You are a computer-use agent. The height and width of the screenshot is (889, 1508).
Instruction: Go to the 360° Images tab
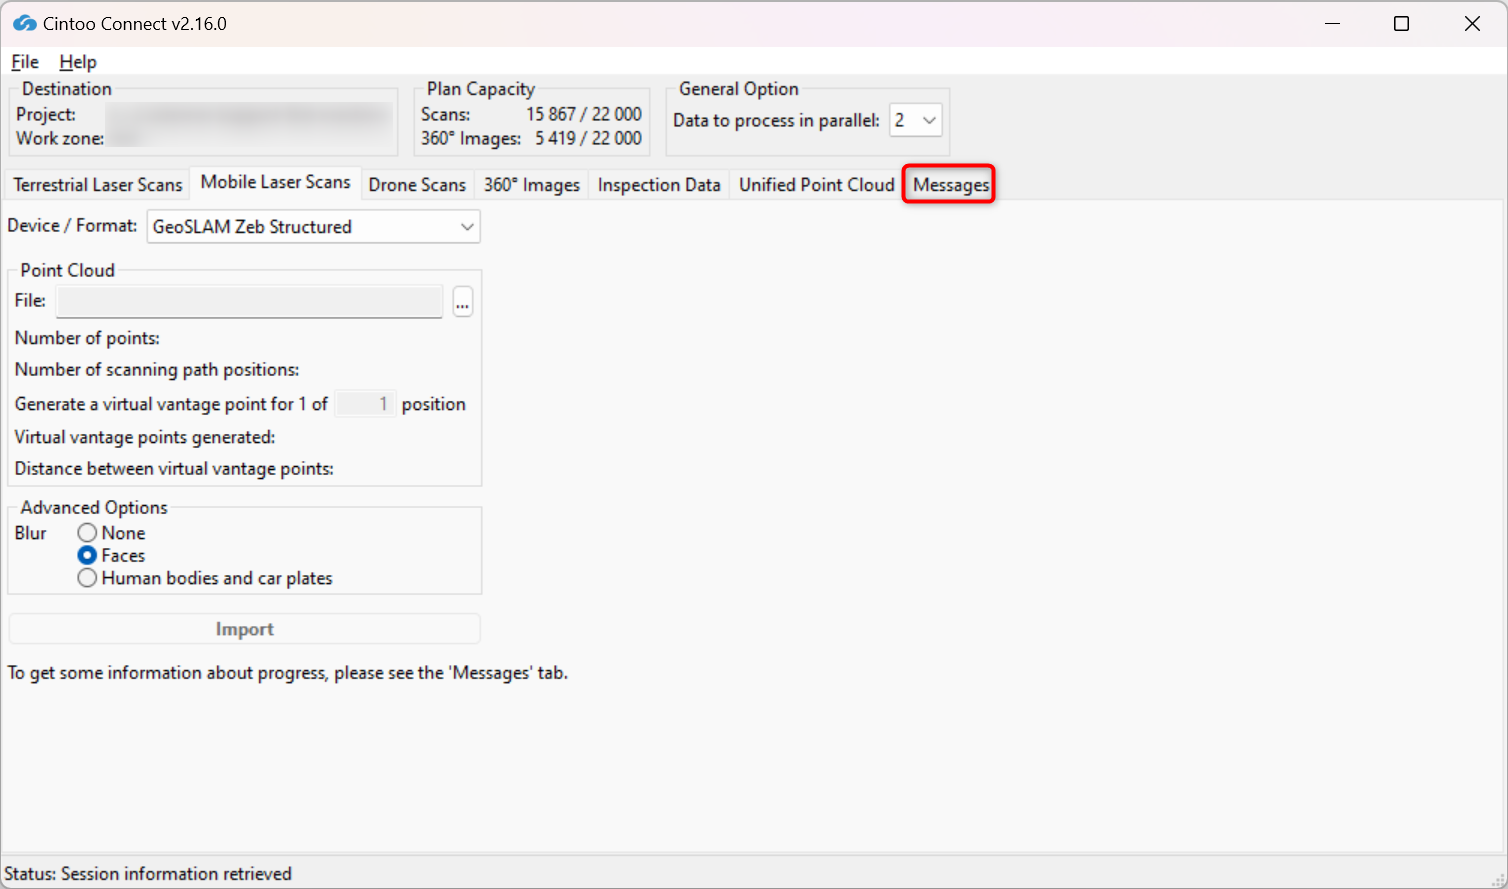click(532, 185)
